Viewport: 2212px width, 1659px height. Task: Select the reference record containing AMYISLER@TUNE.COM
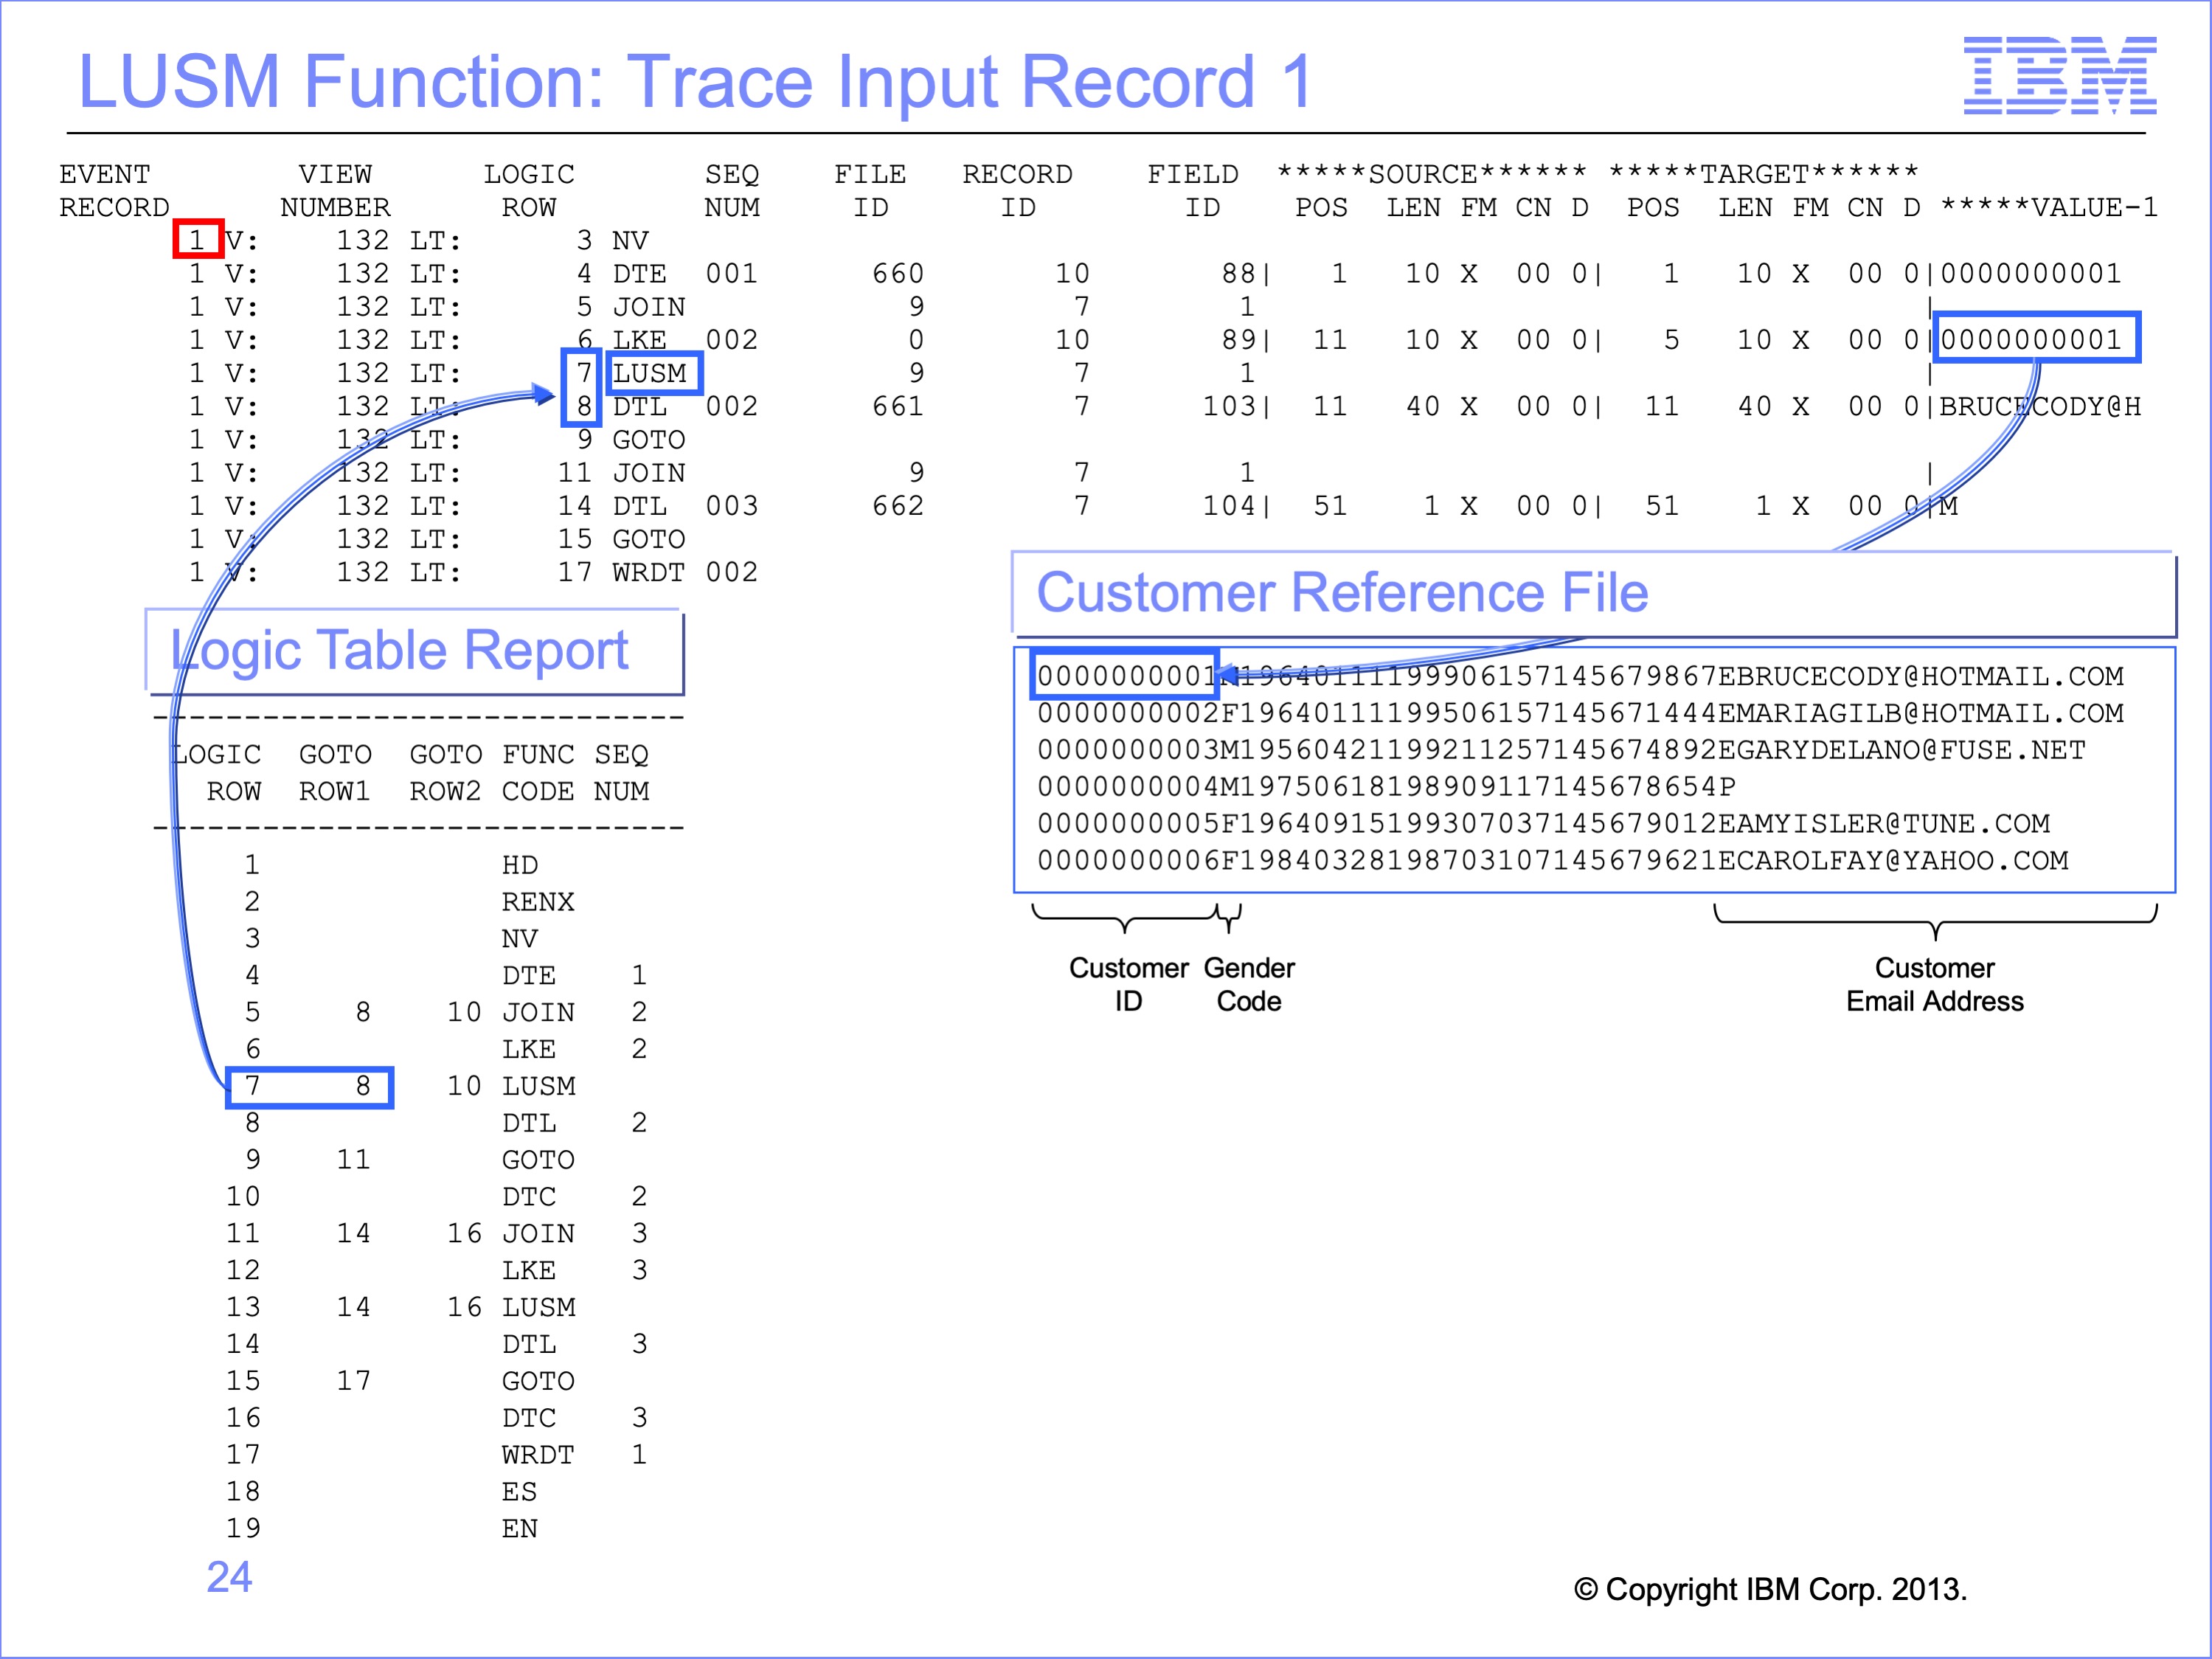(1543, 824)
